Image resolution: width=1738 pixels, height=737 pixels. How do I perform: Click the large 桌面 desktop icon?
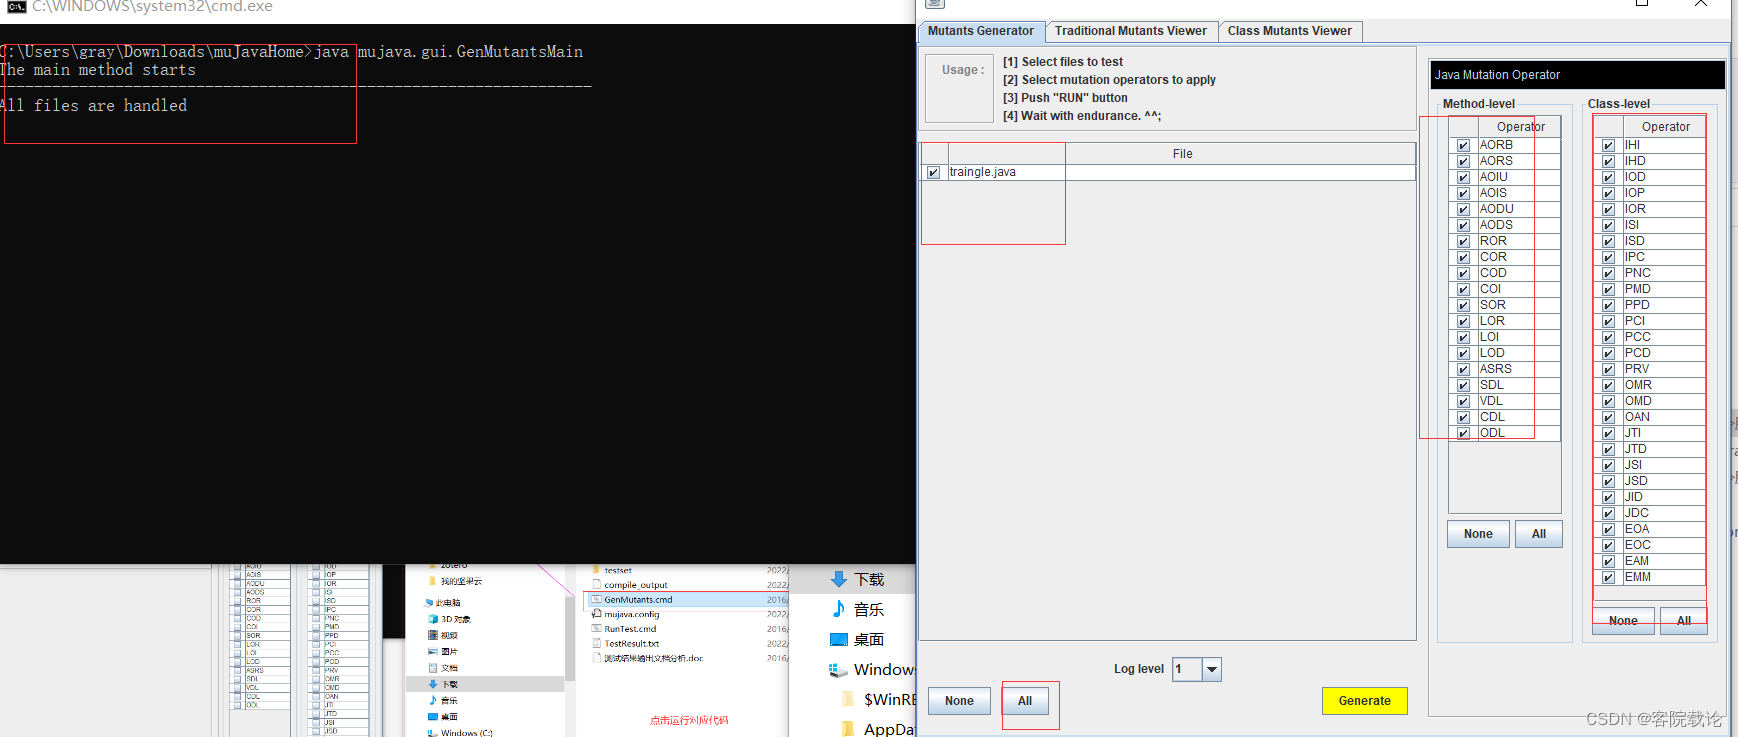(839, 639)
